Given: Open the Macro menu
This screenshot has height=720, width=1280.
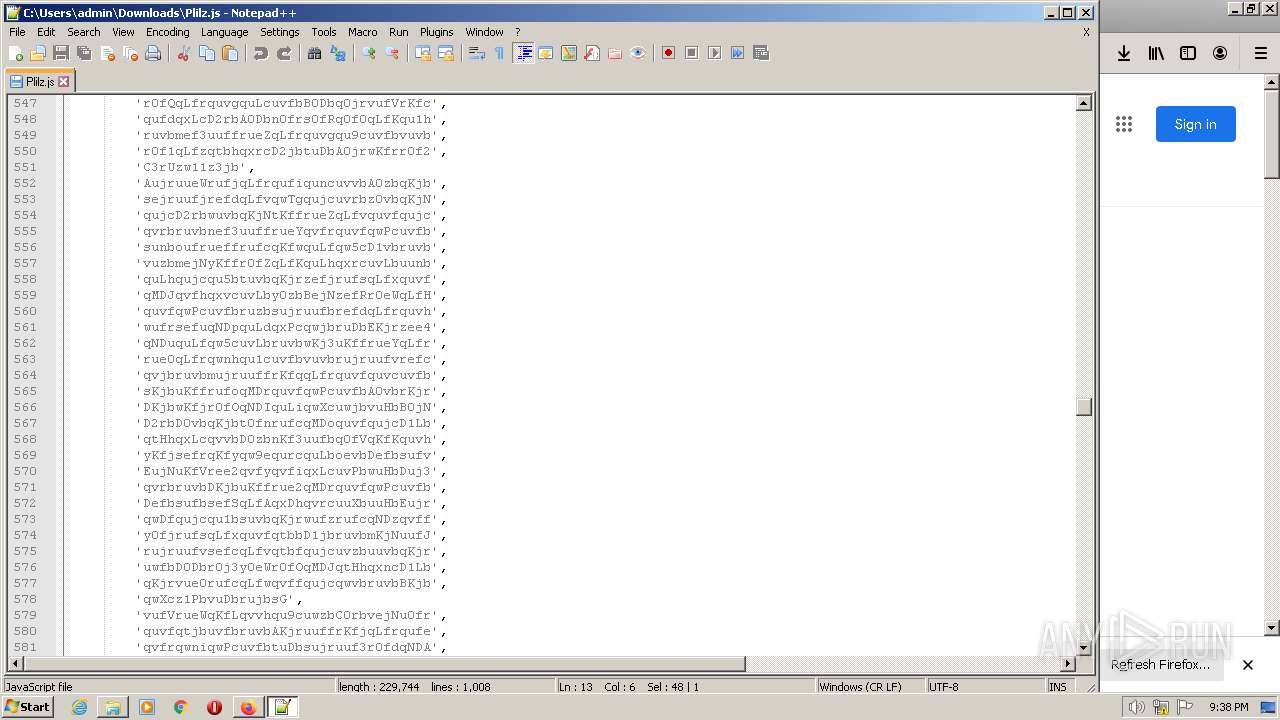Looking at the screenshot, I should [363, 32].
